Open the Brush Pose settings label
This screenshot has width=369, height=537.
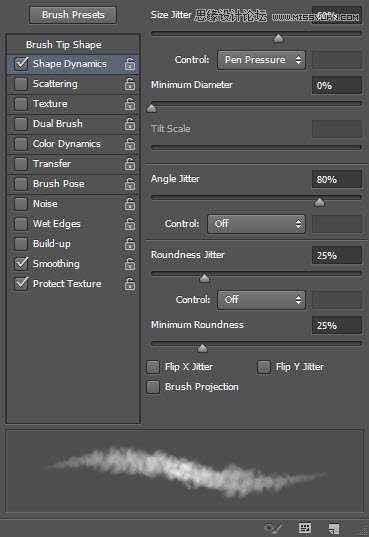tap(59, 184)
